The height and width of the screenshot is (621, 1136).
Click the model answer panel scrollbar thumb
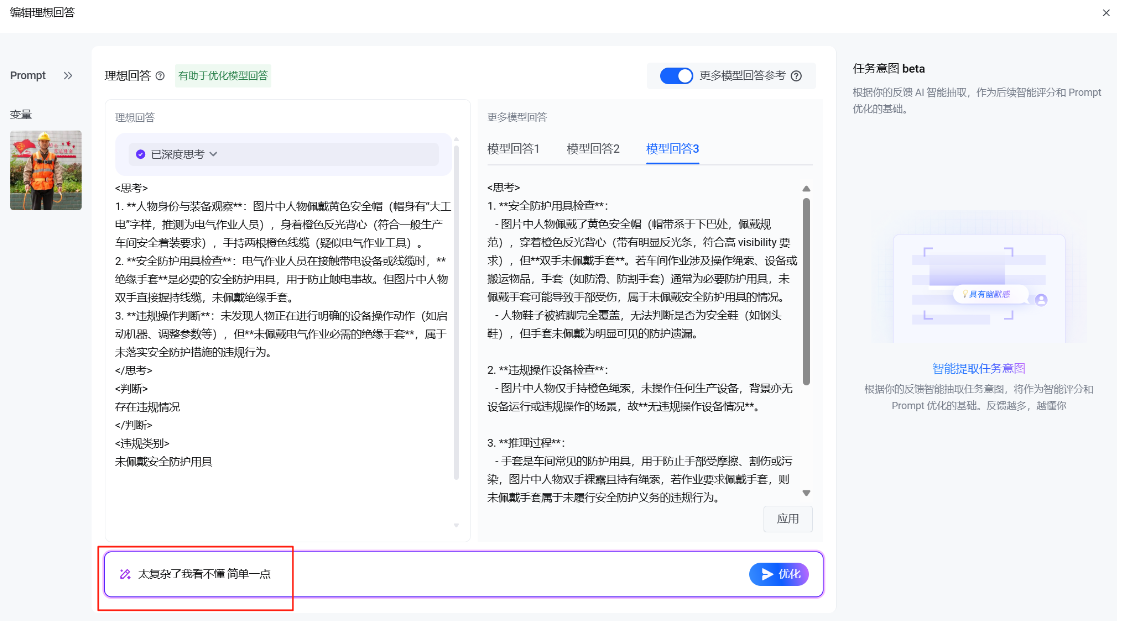click(x=806, y=291)
